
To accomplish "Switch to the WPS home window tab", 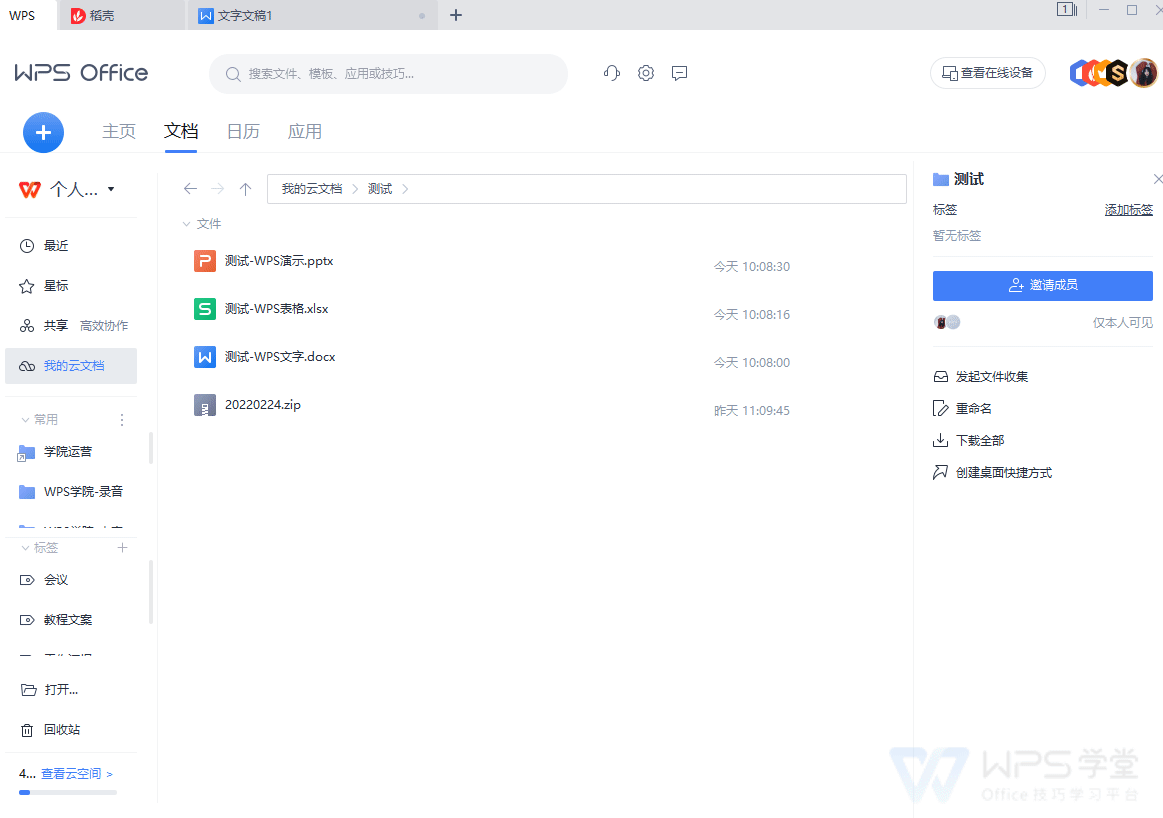I will tap(27, 16).
